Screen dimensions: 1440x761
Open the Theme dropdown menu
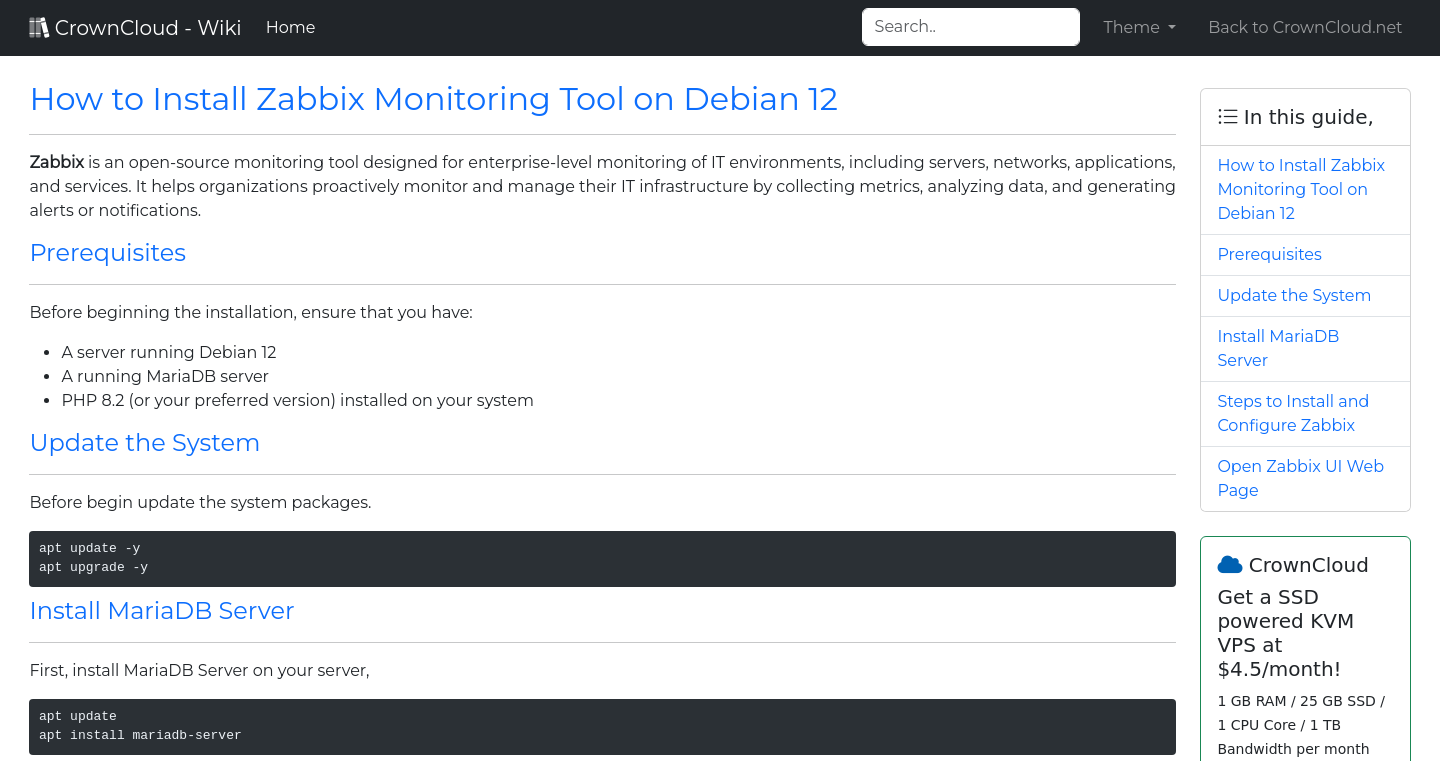pos(1139,28)
